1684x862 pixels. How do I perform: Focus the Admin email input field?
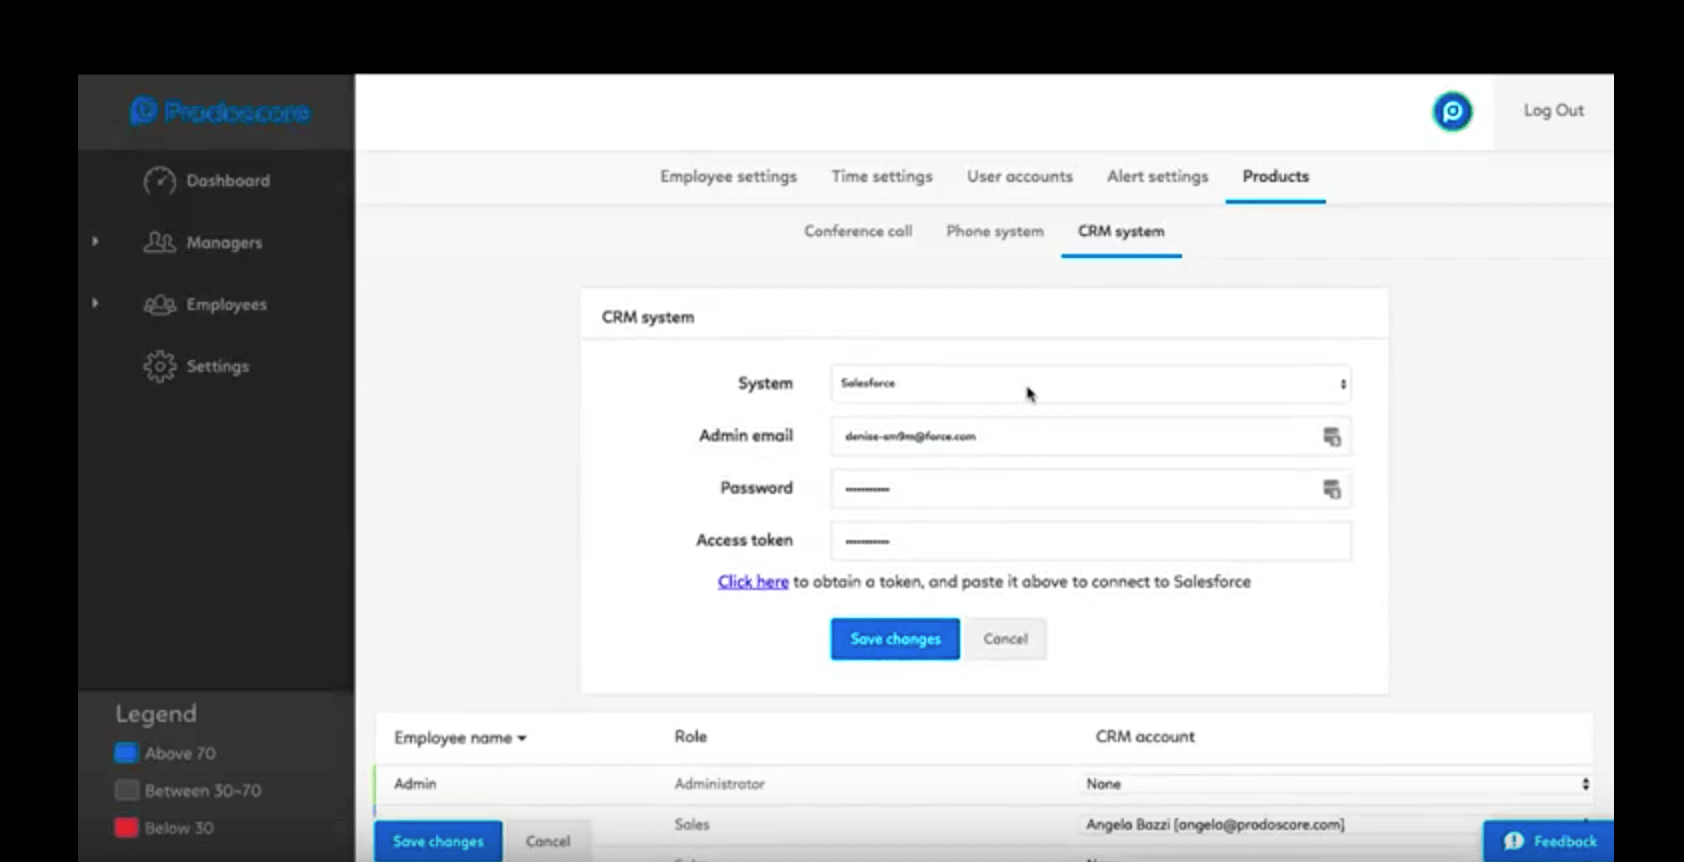(x=1091, y=437)
